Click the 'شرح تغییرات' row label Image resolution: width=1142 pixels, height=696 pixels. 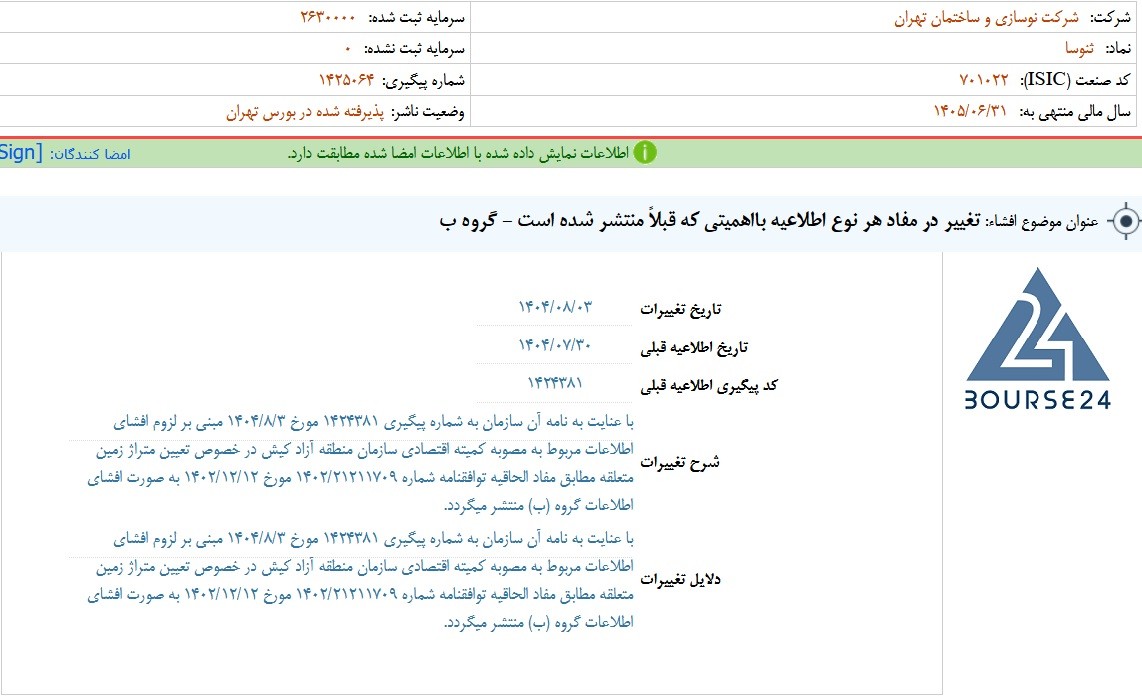(x=680, y=463)
